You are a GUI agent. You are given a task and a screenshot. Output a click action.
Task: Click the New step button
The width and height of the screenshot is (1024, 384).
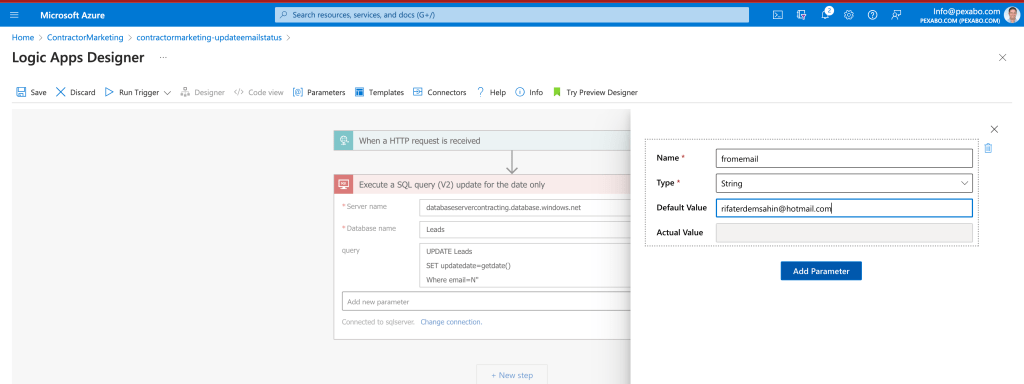click(512, 375)
